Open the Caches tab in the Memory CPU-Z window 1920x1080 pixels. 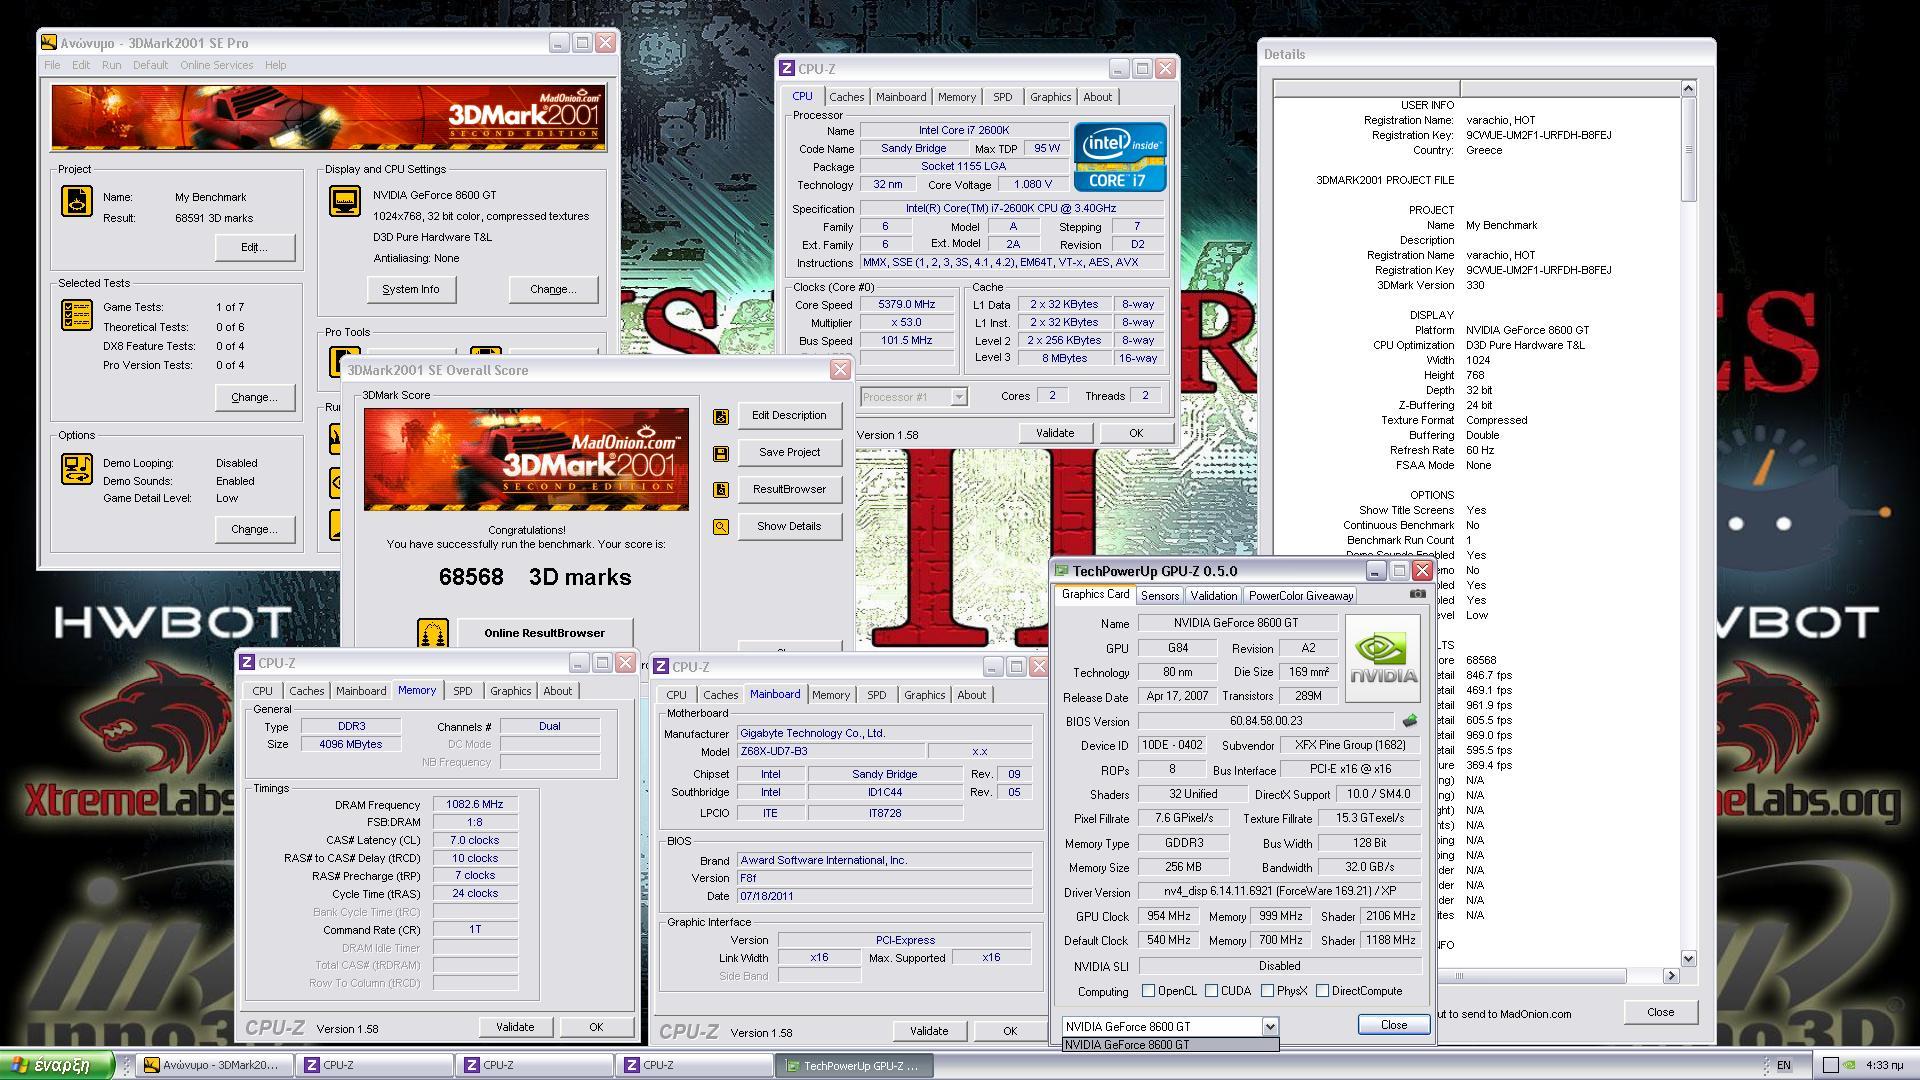[x=306, y=691]
